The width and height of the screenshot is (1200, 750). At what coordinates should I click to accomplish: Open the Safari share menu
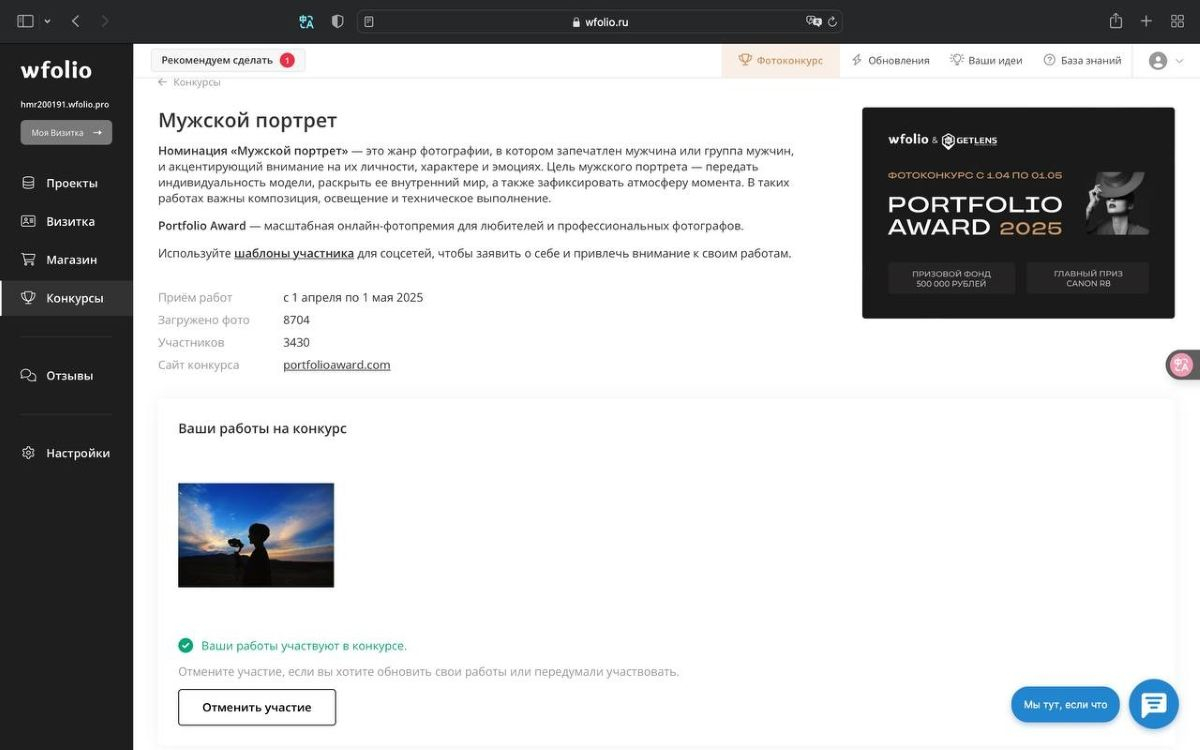click(1116, 21)
